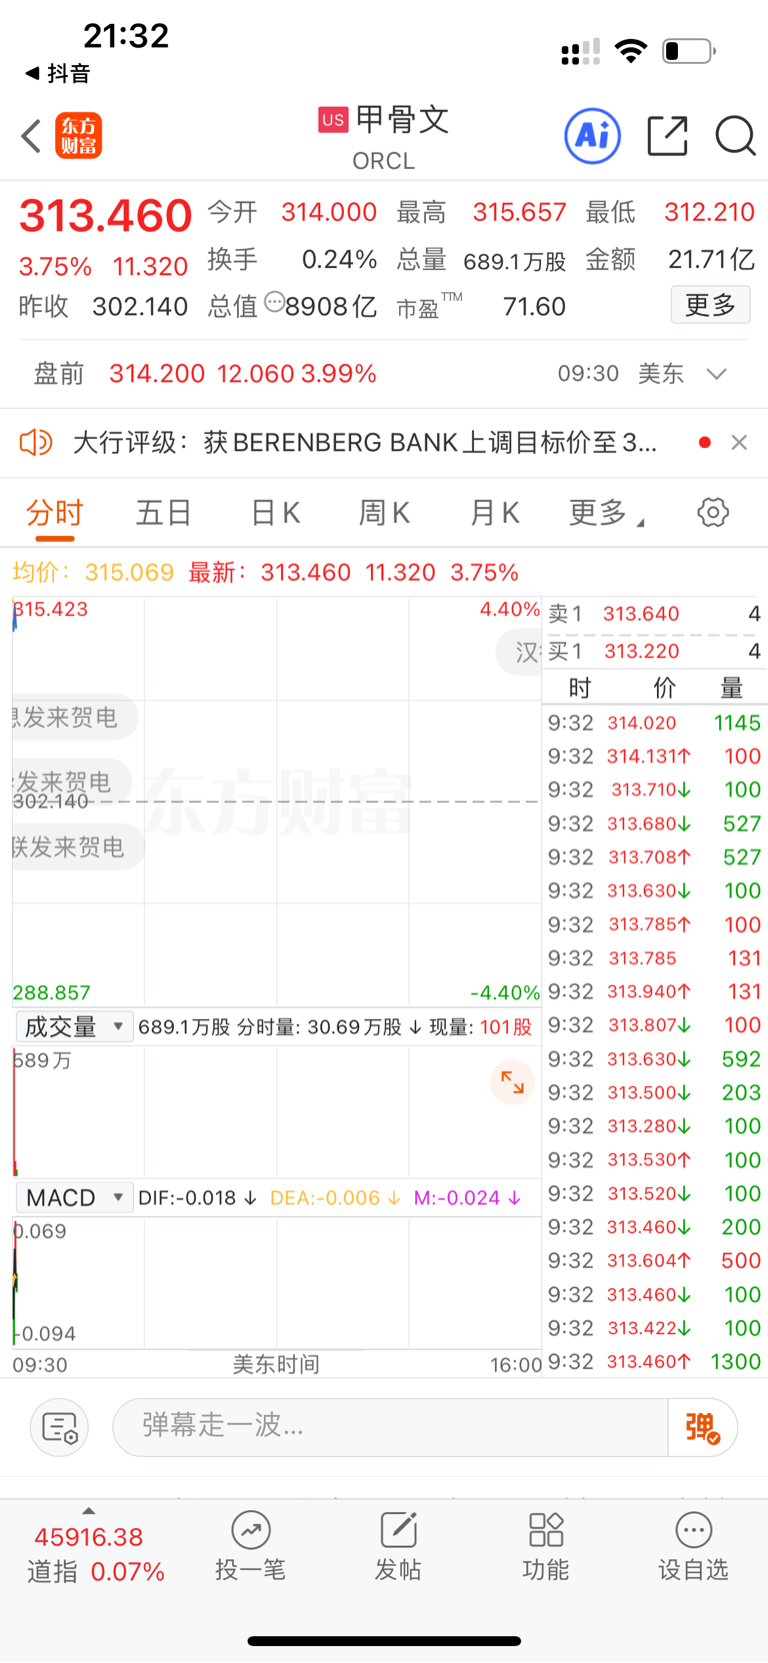Tap the orange expand chart icon

pos(512,1082)
